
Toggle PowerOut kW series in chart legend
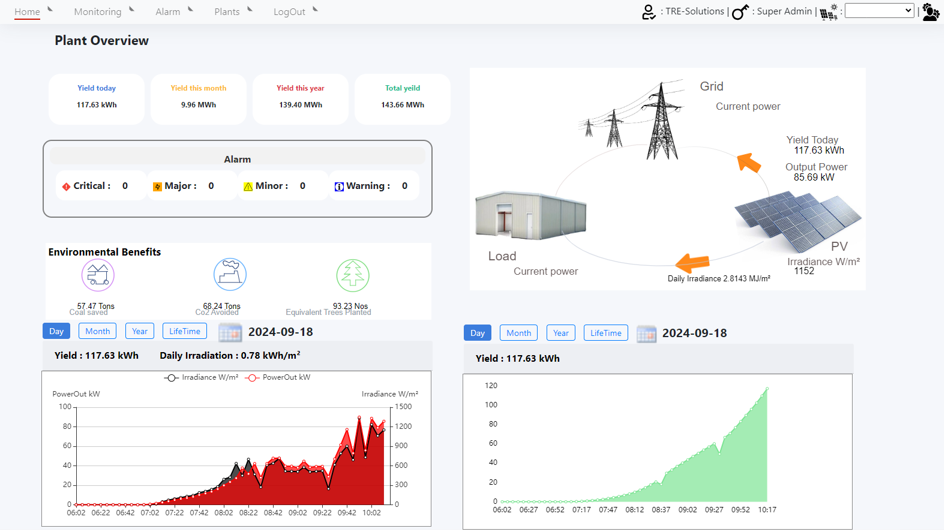pyautogui.click(x=279, y=378)
